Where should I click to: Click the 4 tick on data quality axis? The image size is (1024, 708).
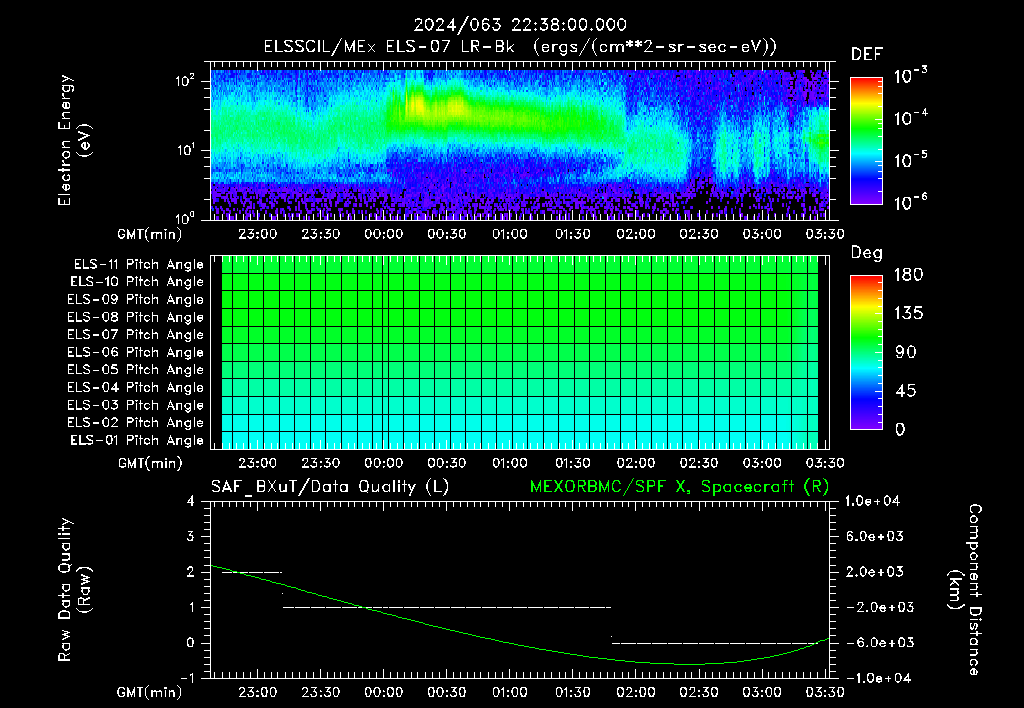click(191, 501)
